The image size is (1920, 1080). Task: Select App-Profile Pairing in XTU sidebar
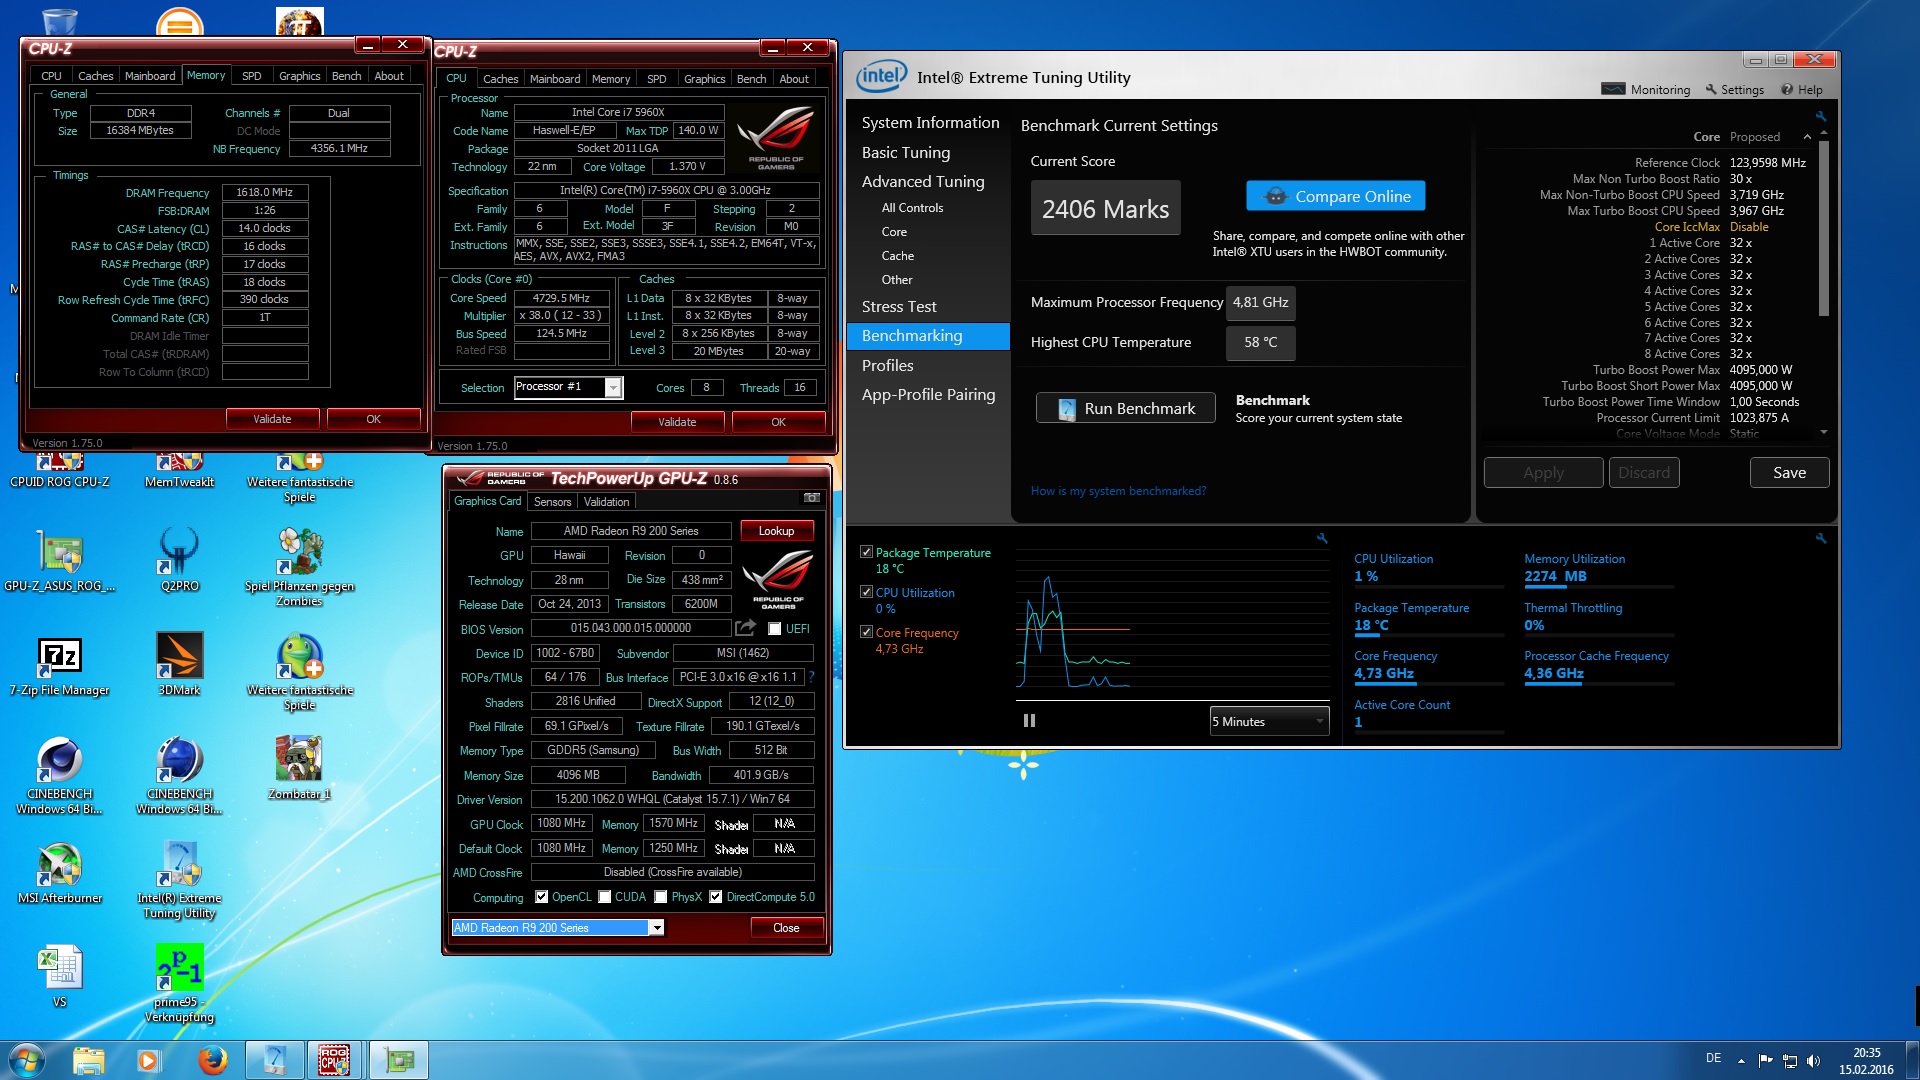pyautogui.click(x=928, y=395)
